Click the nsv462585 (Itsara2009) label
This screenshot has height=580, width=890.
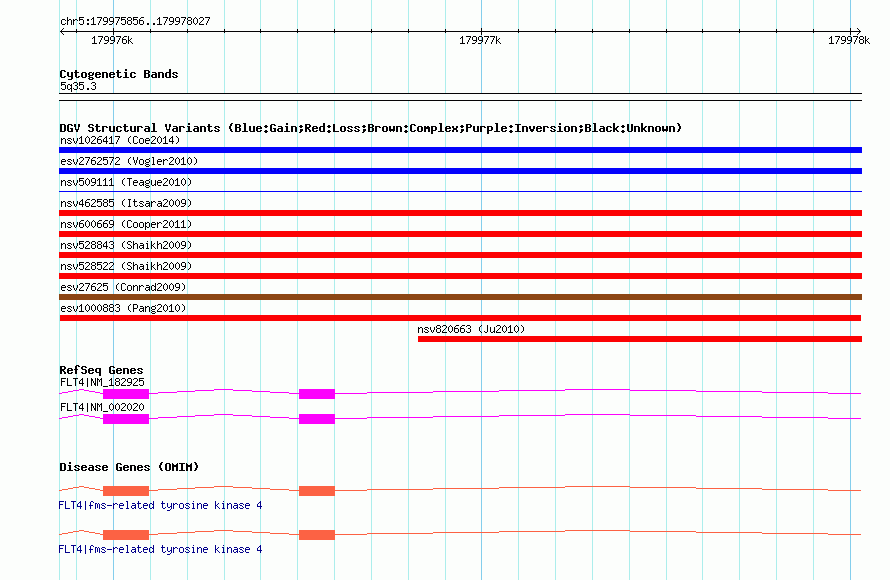tap(126, 203)
